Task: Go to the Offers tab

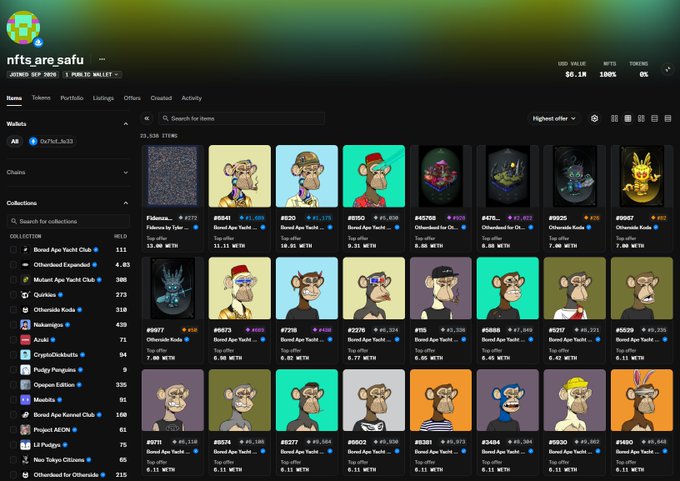Action: click(x=132, y=98)
